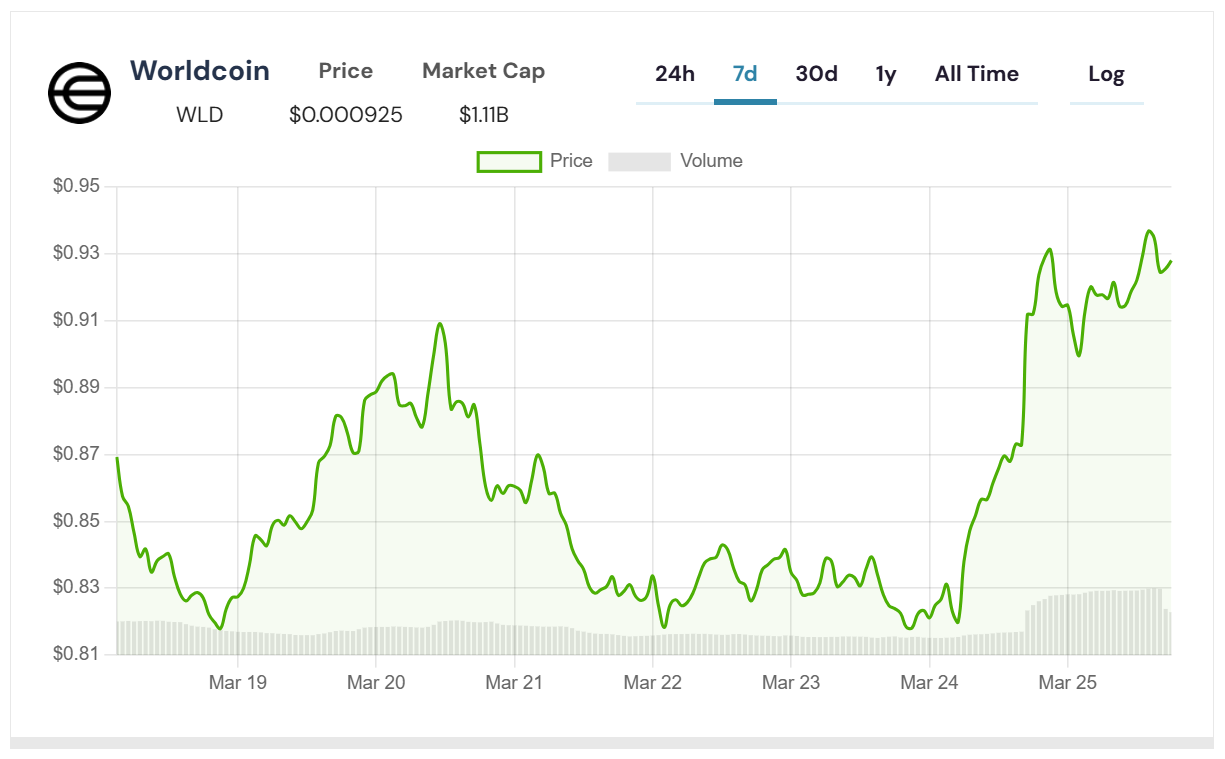Click the $0.95 y-axis label

click(x=76, y=187)
